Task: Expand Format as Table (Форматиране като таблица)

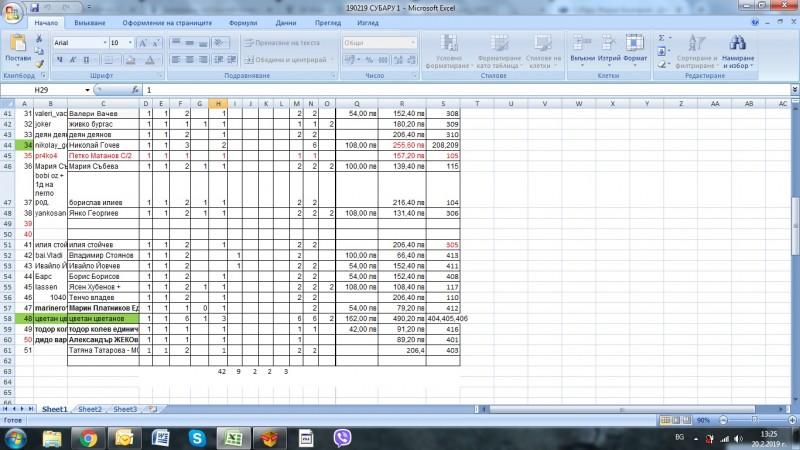Action: 499,52
